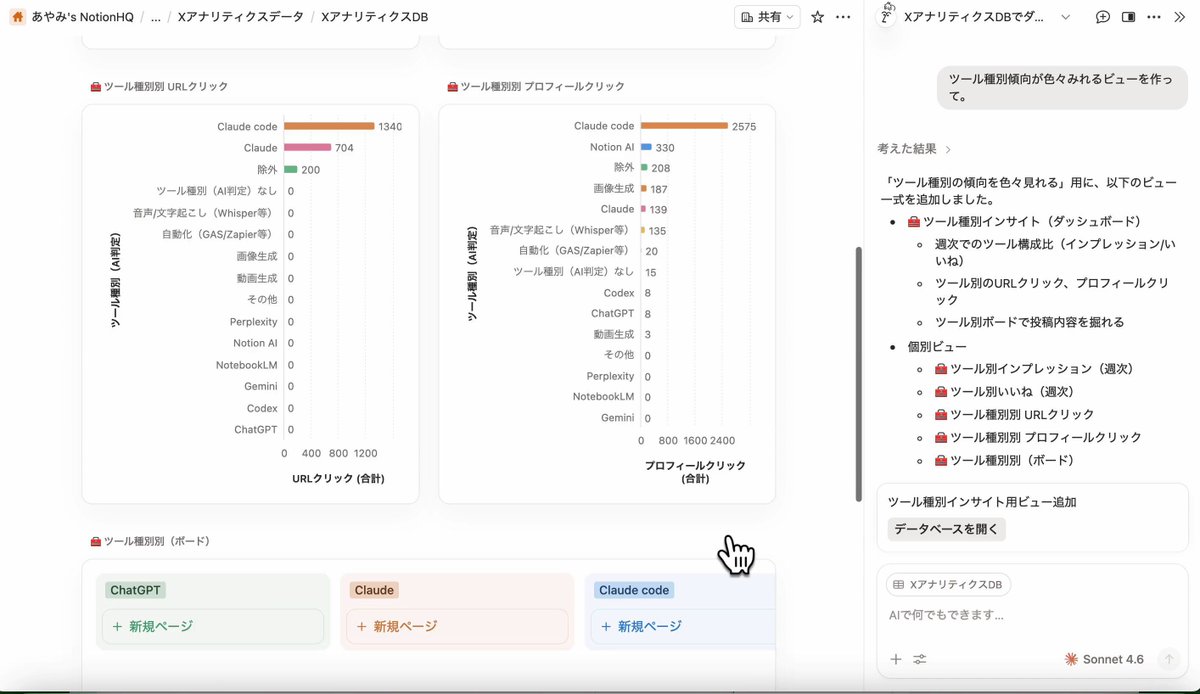Click 画像生成 bar showing 187

pyautogui.click(x=644, y=188)
